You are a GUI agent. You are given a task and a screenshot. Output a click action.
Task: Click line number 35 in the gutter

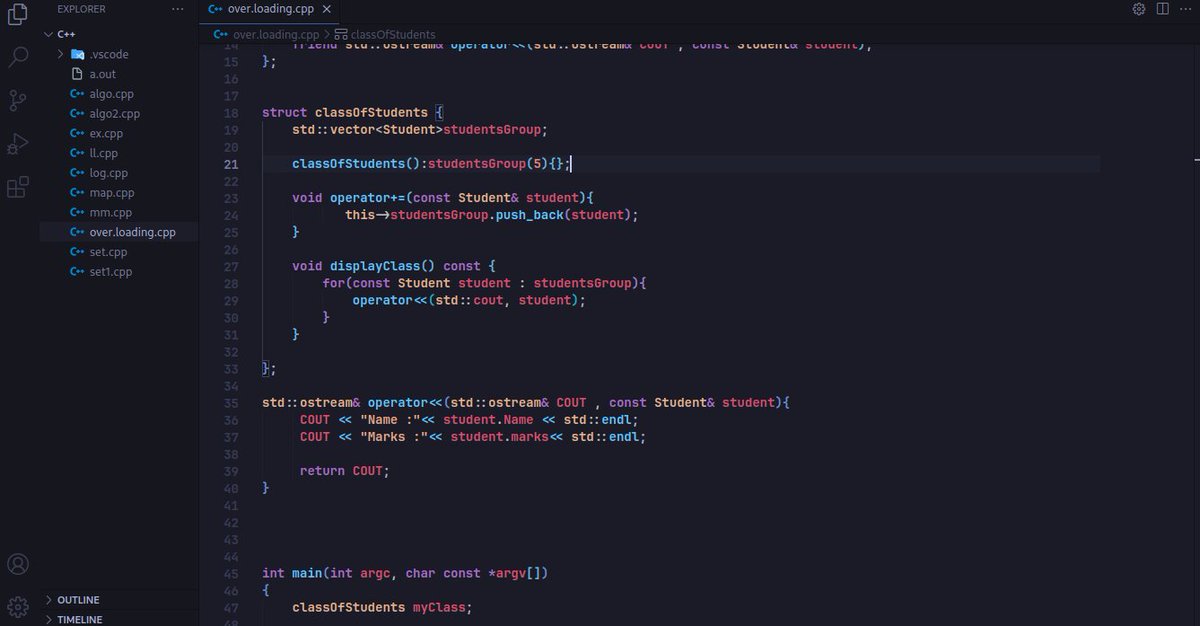point(231,403)
